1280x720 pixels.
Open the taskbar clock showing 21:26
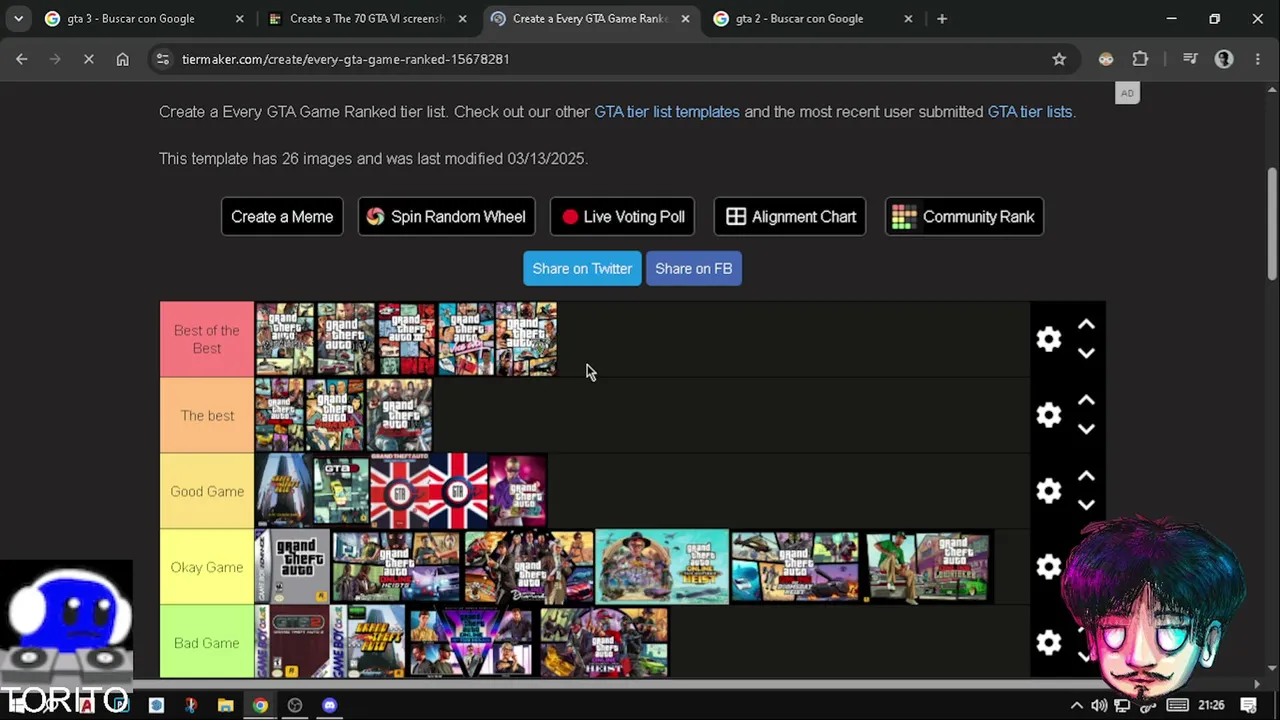coord(1211,705)
